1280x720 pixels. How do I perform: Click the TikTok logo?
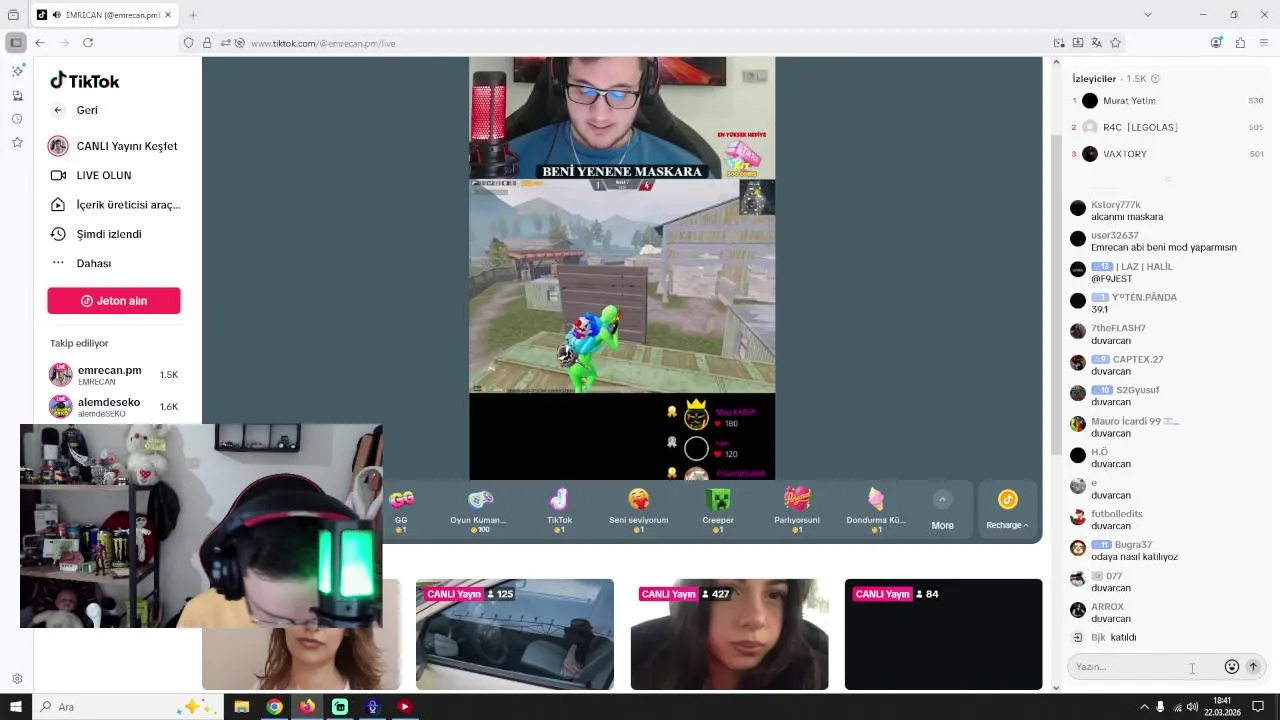pos(85,81)
